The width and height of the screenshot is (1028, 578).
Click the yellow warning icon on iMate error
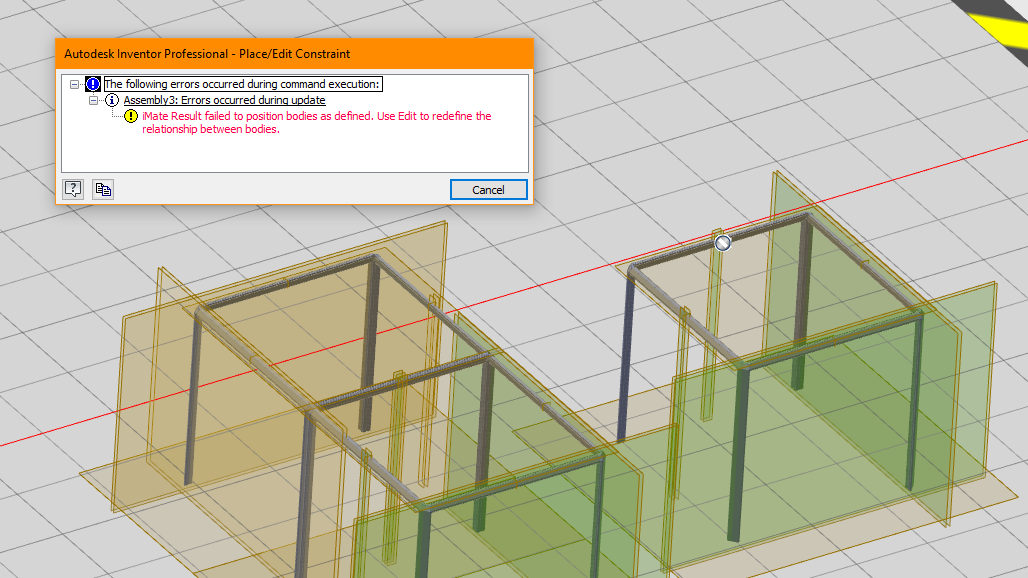[129, 116]
